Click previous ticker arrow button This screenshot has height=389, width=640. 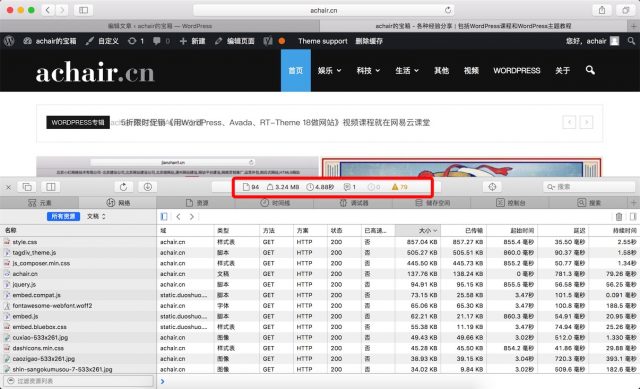pyautogui.click(x=569, y=122)
